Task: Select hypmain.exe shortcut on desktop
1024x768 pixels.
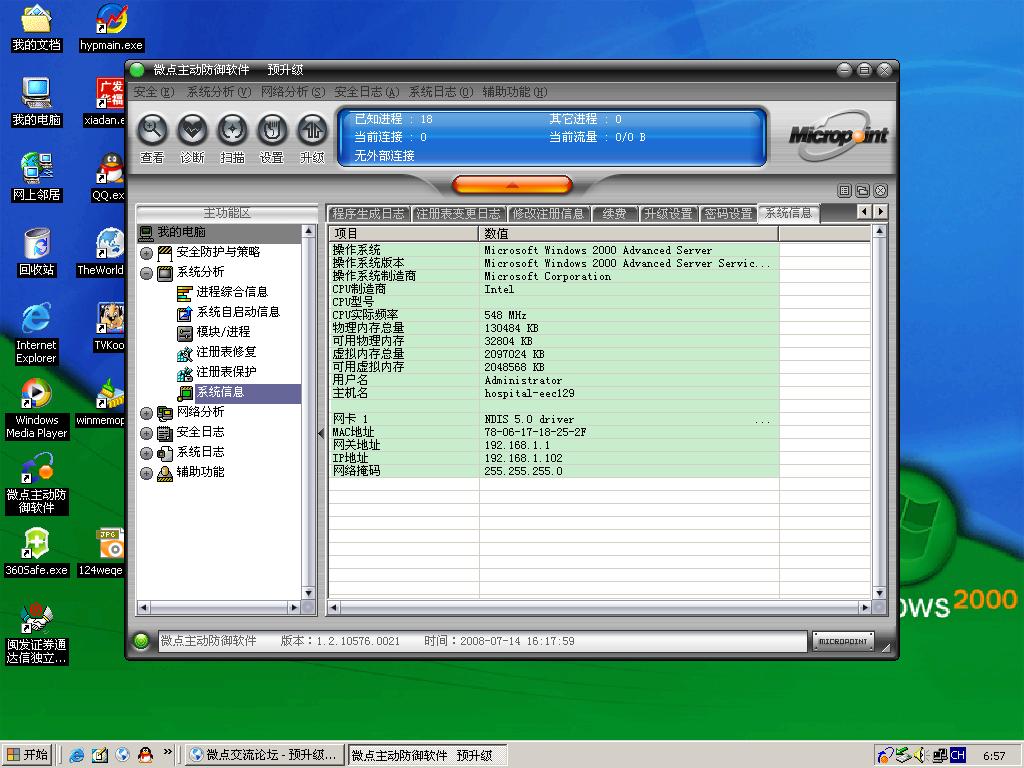Action: click(111, 29)
